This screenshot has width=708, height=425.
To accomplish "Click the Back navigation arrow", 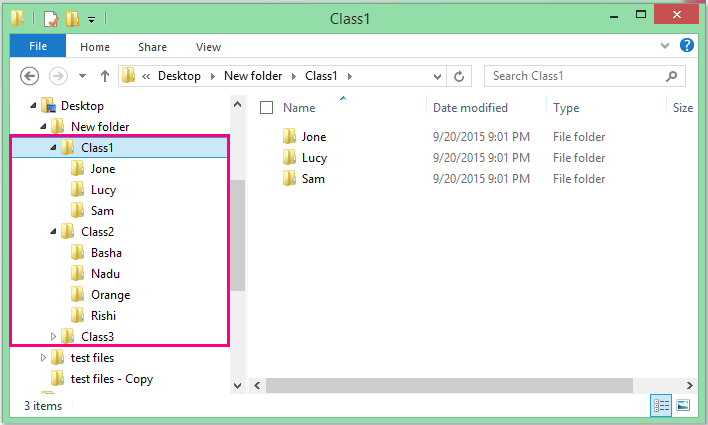I will click(x=29, y=76).
